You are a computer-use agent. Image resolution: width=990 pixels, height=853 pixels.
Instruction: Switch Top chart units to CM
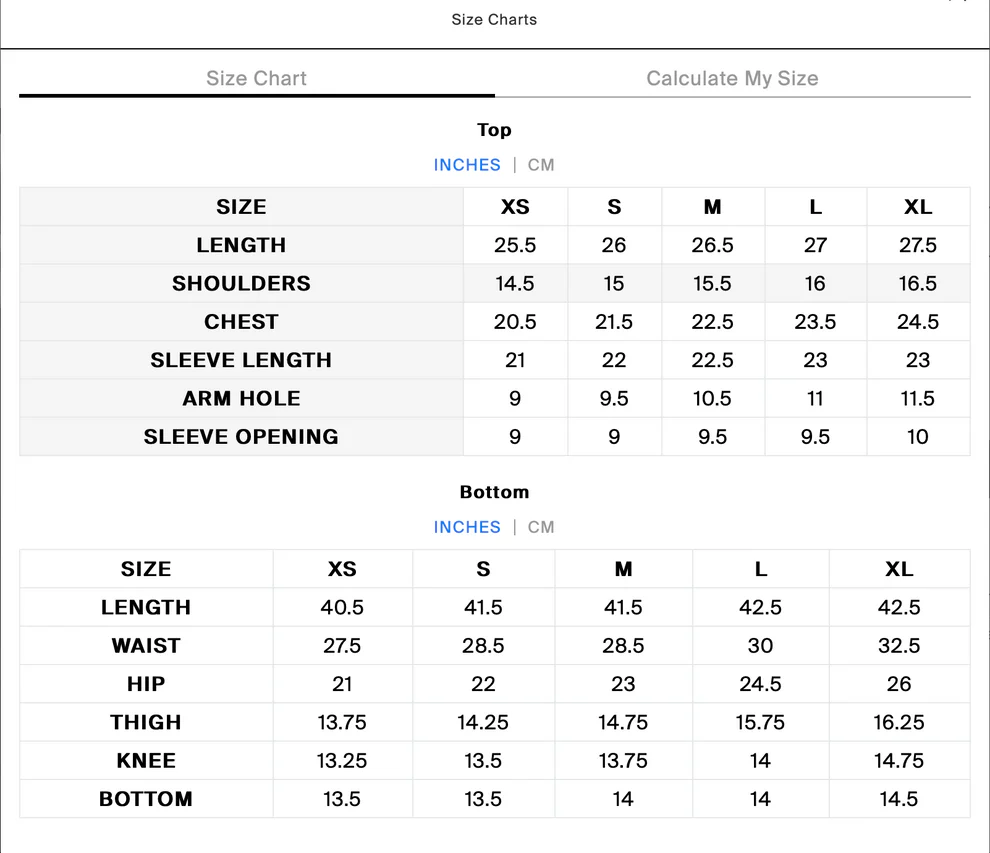click(x=541, y=165)
